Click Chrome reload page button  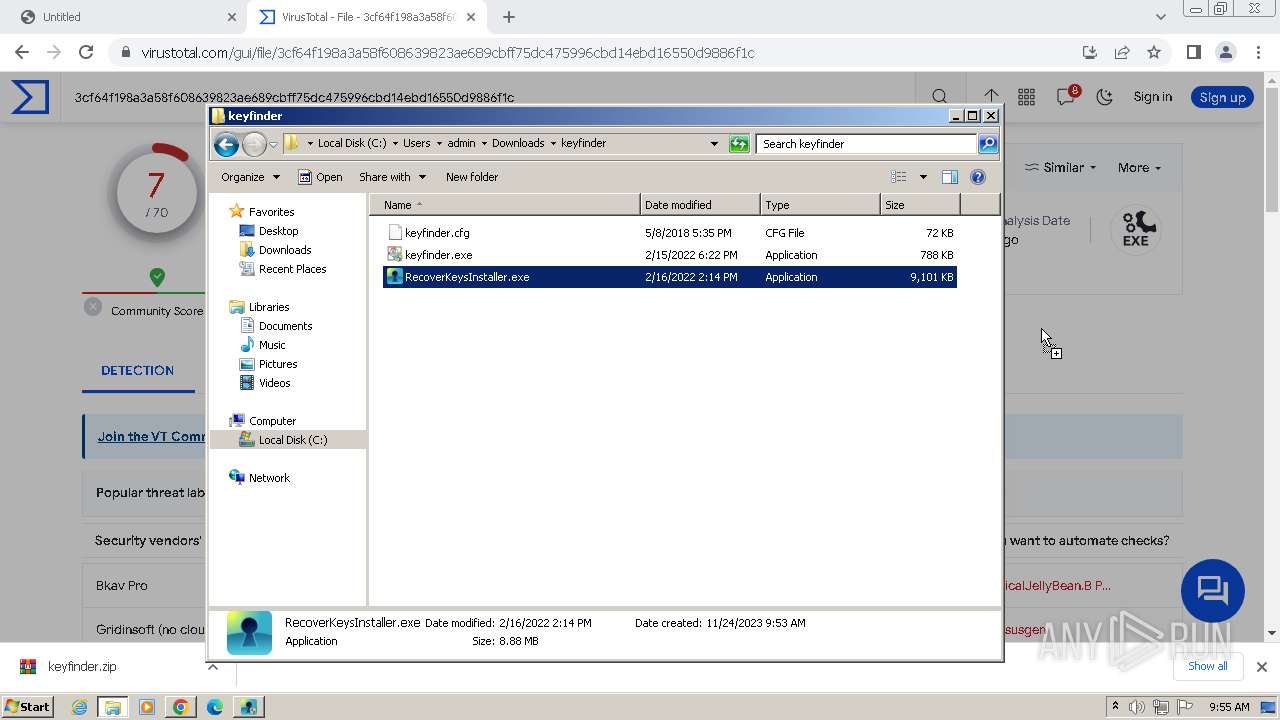[x=86, y=52]
